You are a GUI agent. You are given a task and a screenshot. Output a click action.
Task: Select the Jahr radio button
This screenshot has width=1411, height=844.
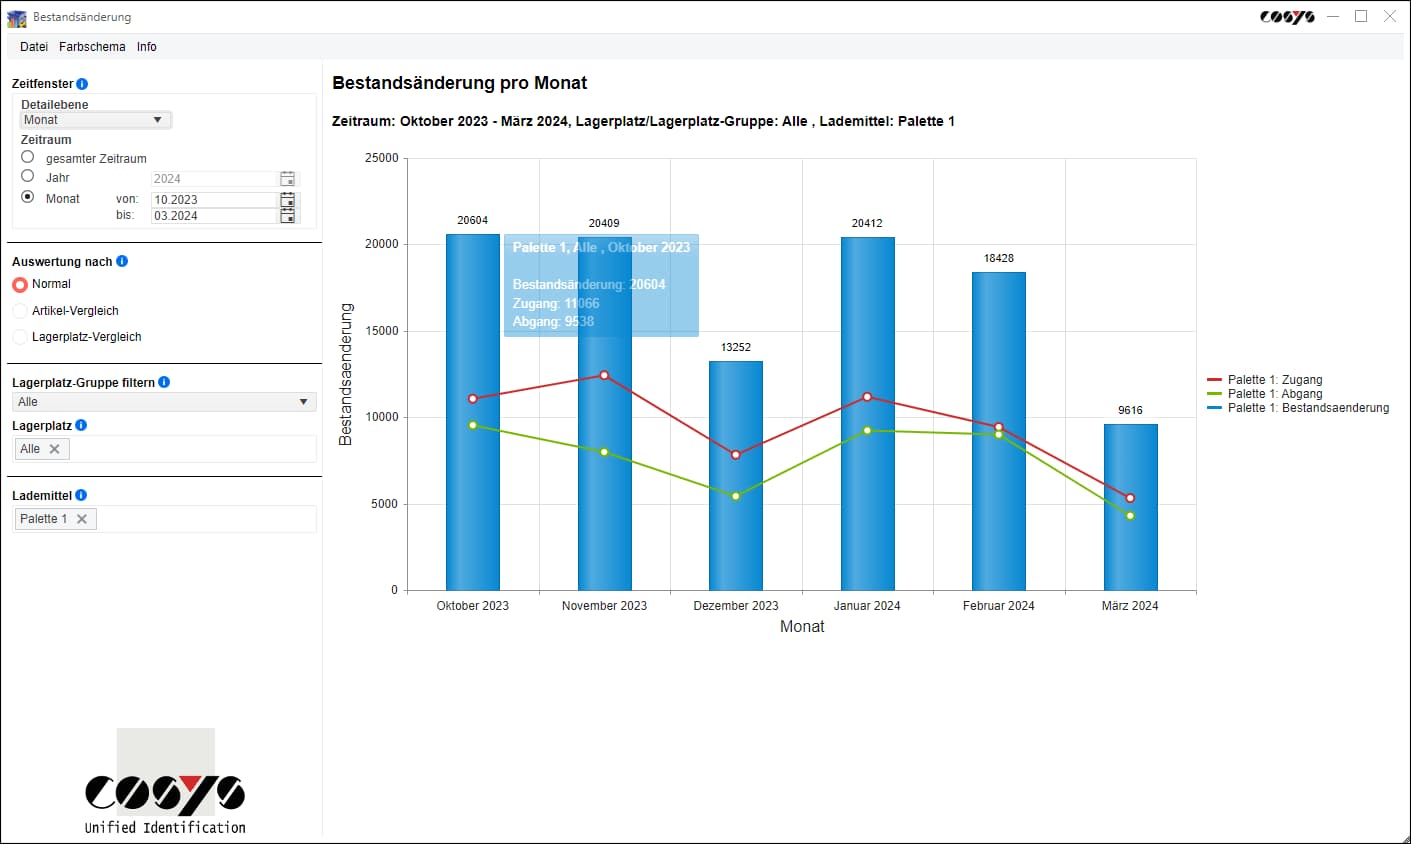[28, 176]
